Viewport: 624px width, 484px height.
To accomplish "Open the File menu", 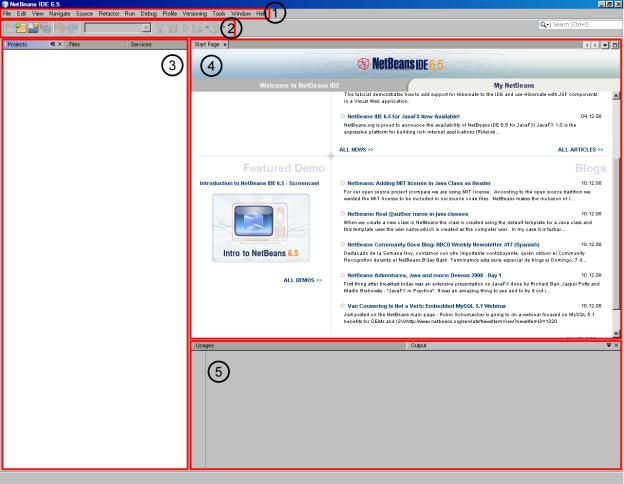I will 7,14.
